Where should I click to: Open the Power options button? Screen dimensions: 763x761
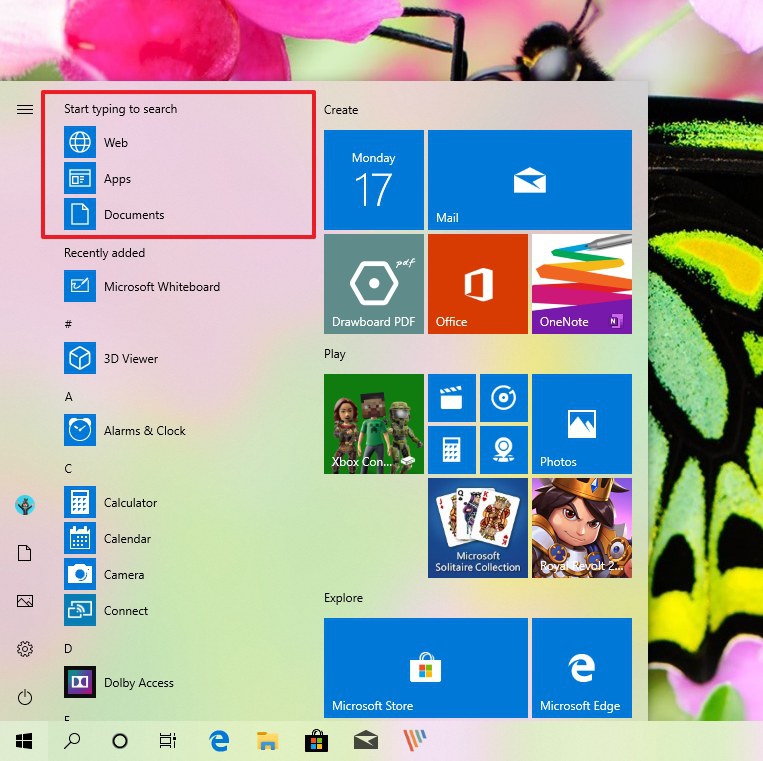[x=25, y=697]
